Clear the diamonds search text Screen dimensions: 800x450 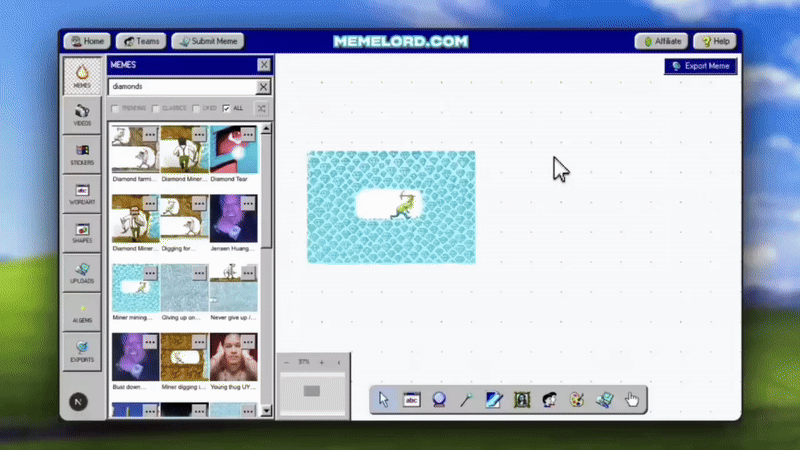[x=263, y=87]
